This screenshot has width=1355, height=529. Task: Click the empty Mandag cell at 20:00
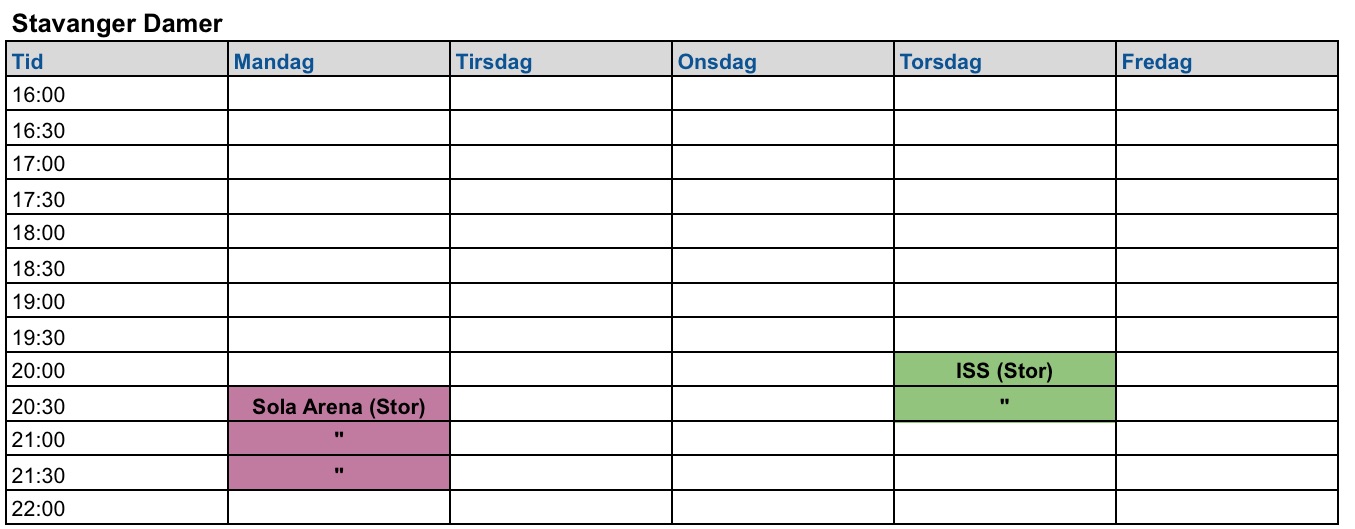(x=339, y=371)
